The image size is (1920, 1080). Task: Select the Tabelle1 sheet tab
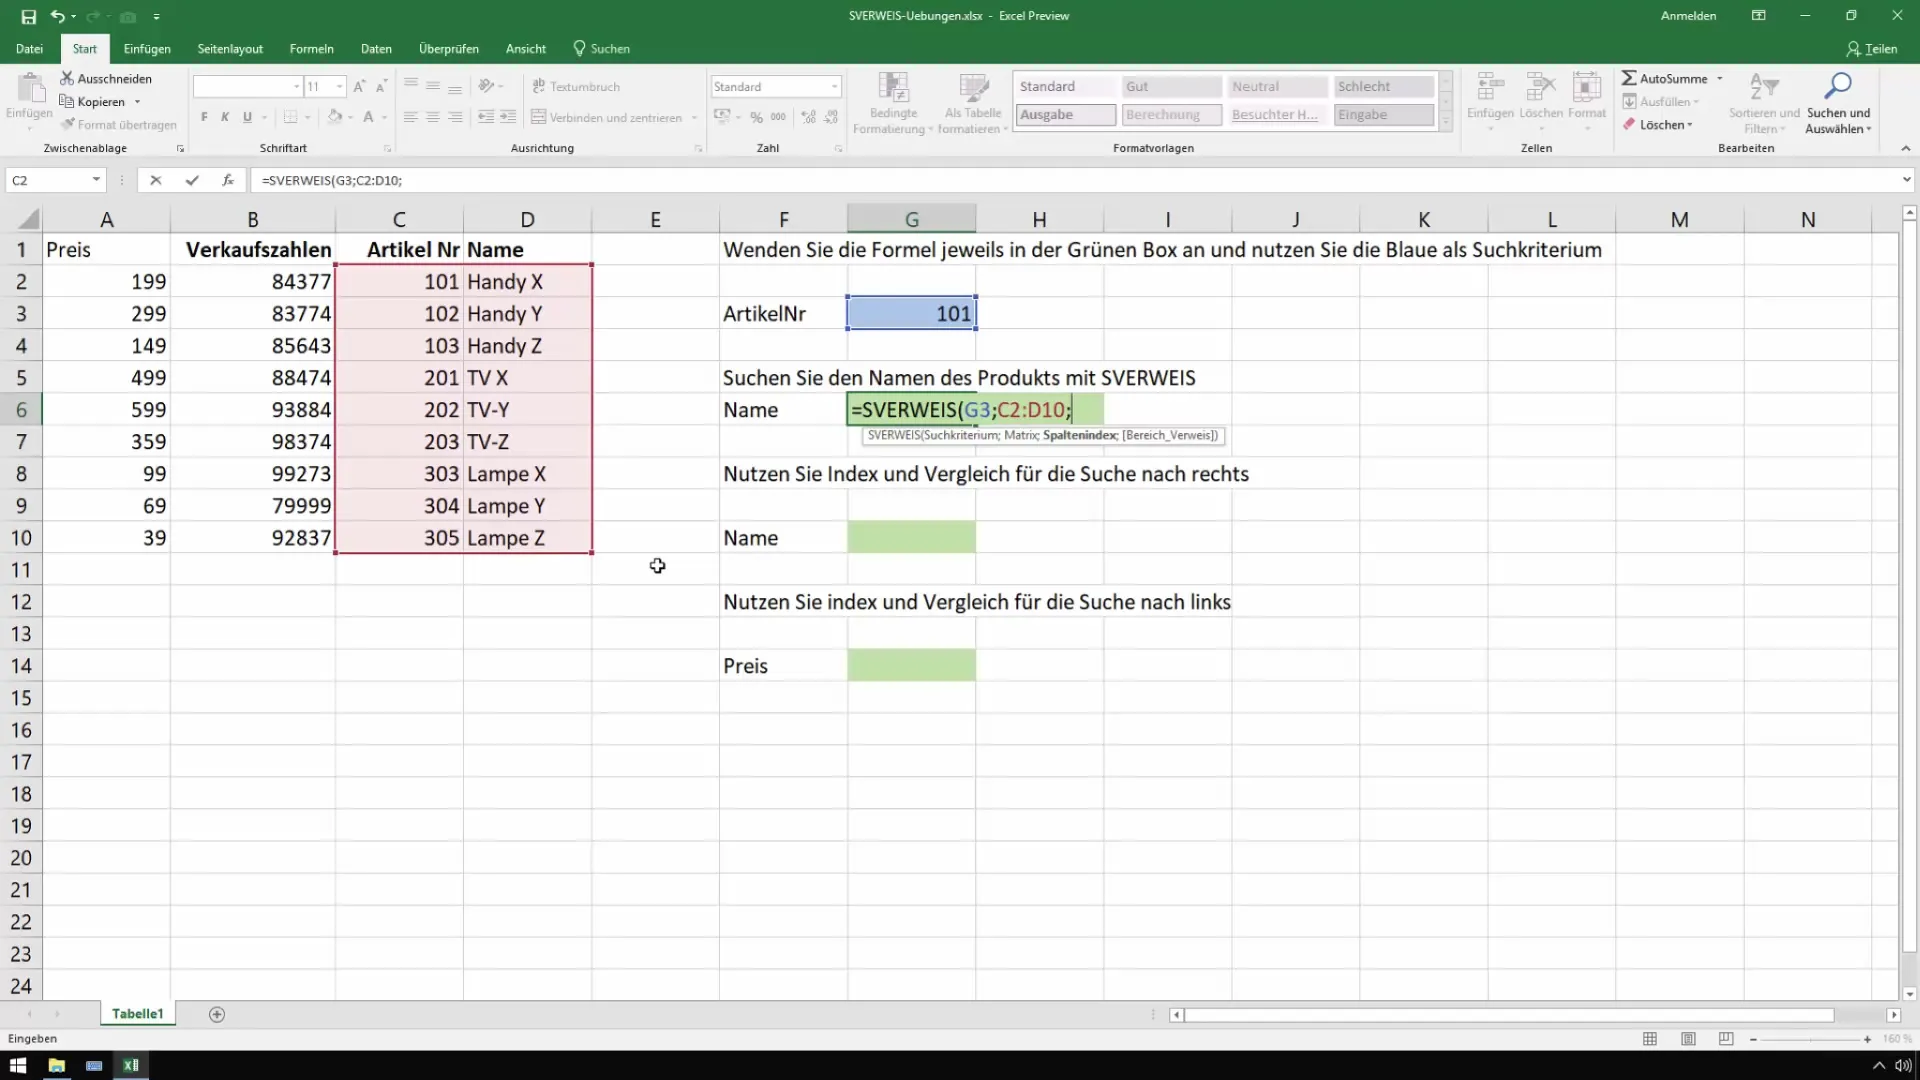[137, 1014]
